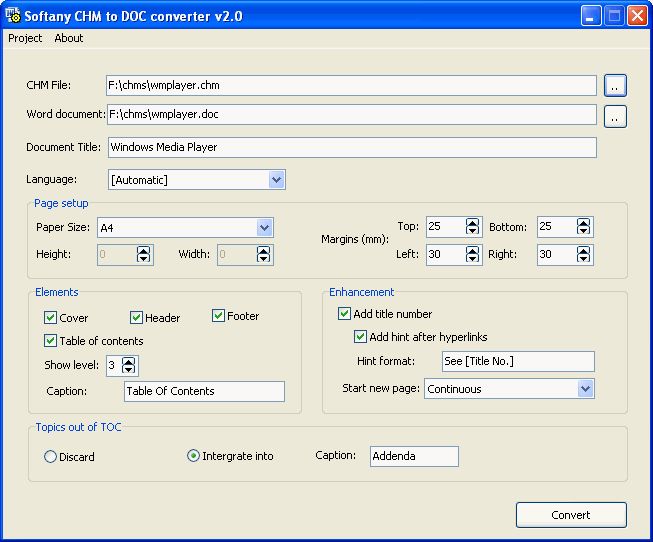The width and height of the screenshot is (653, 542).
Task: Toggle the Header checkbox
Action: 137,318
